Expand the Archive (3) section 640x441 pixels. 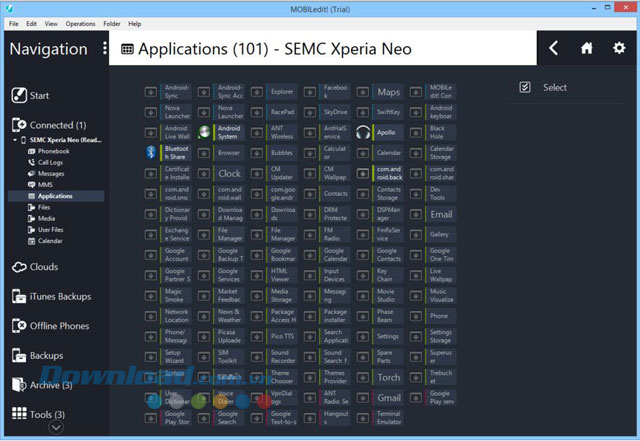tap(18, 385)
